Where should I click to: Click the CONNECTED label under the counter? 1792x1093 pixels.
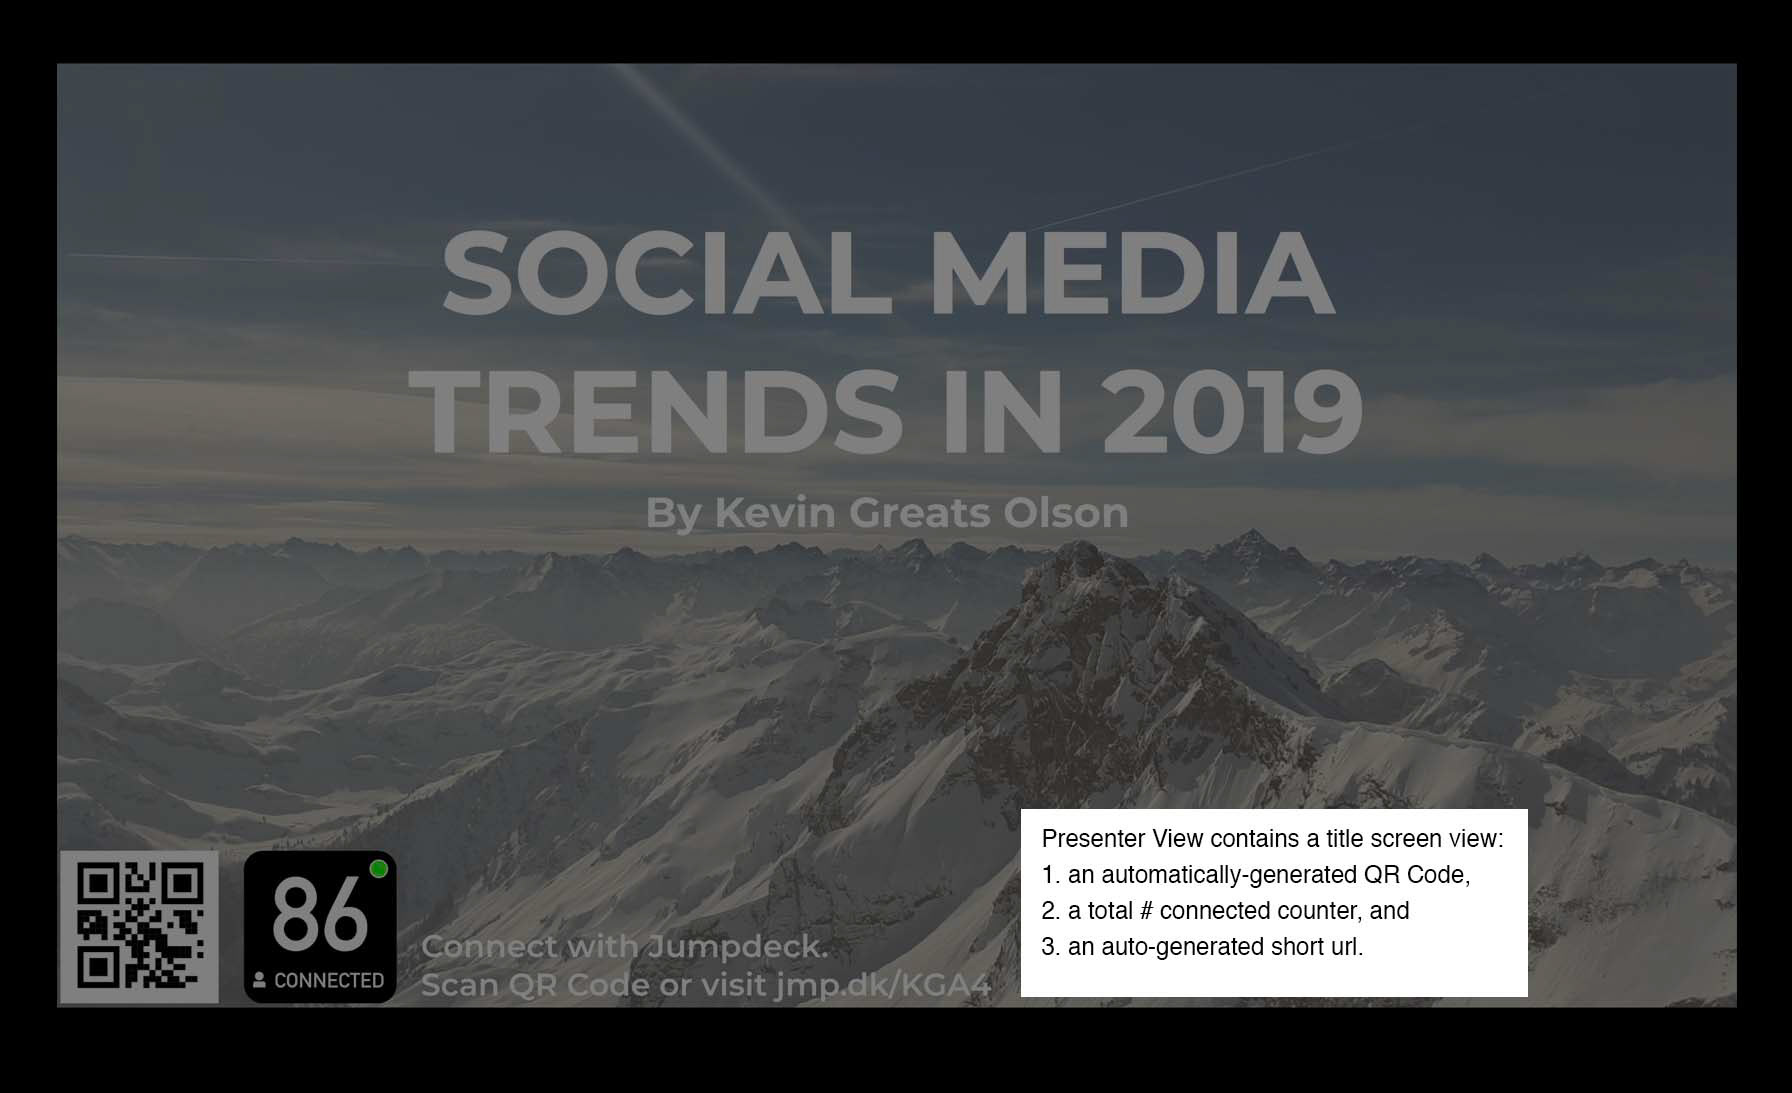pos(329,980)
